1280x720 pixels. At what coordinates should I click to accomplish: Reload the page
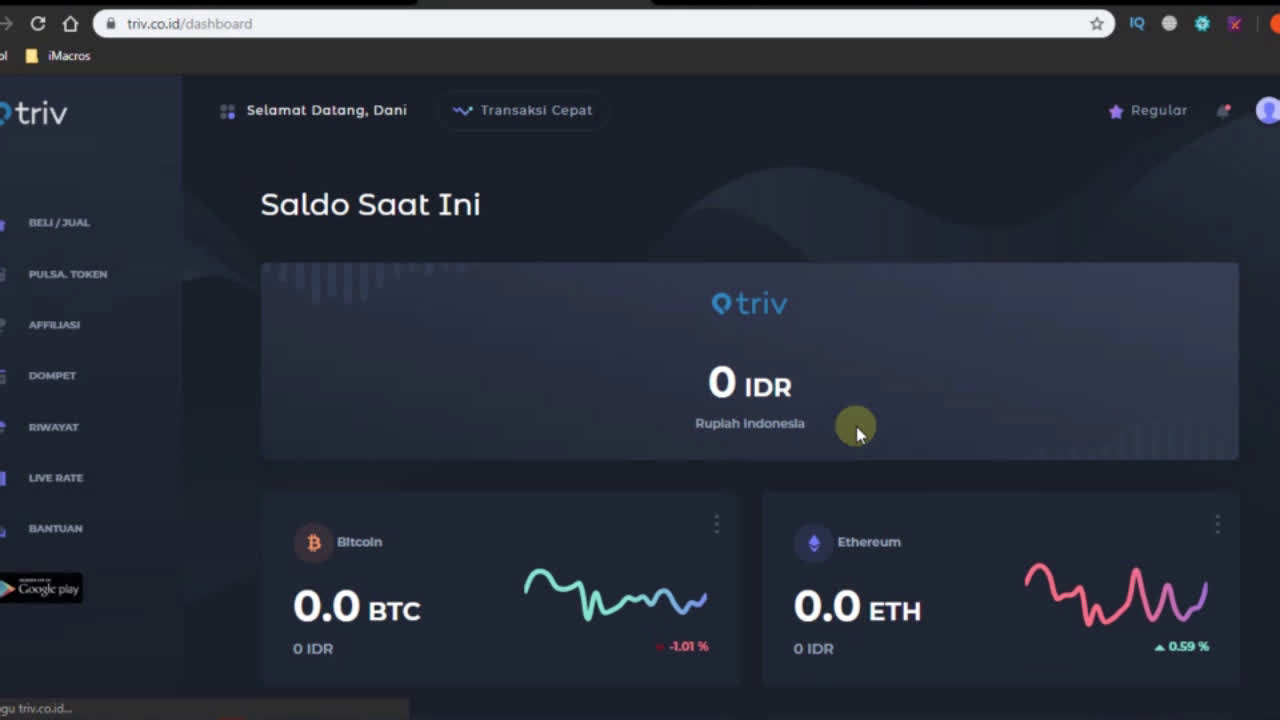[x=38, y=24]
